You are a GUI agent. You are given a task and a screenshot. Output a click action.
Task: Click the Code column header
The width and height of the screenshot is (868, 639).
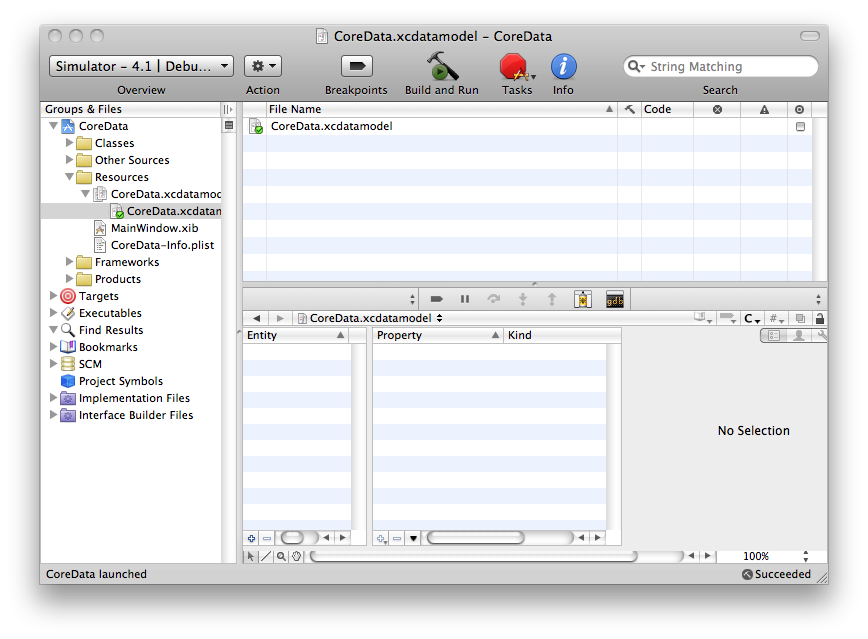coord(667,109)
